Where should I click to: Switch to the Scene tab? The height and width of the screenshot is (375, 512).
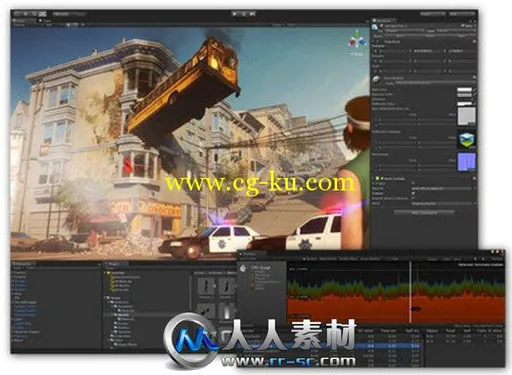pos(23,20)
